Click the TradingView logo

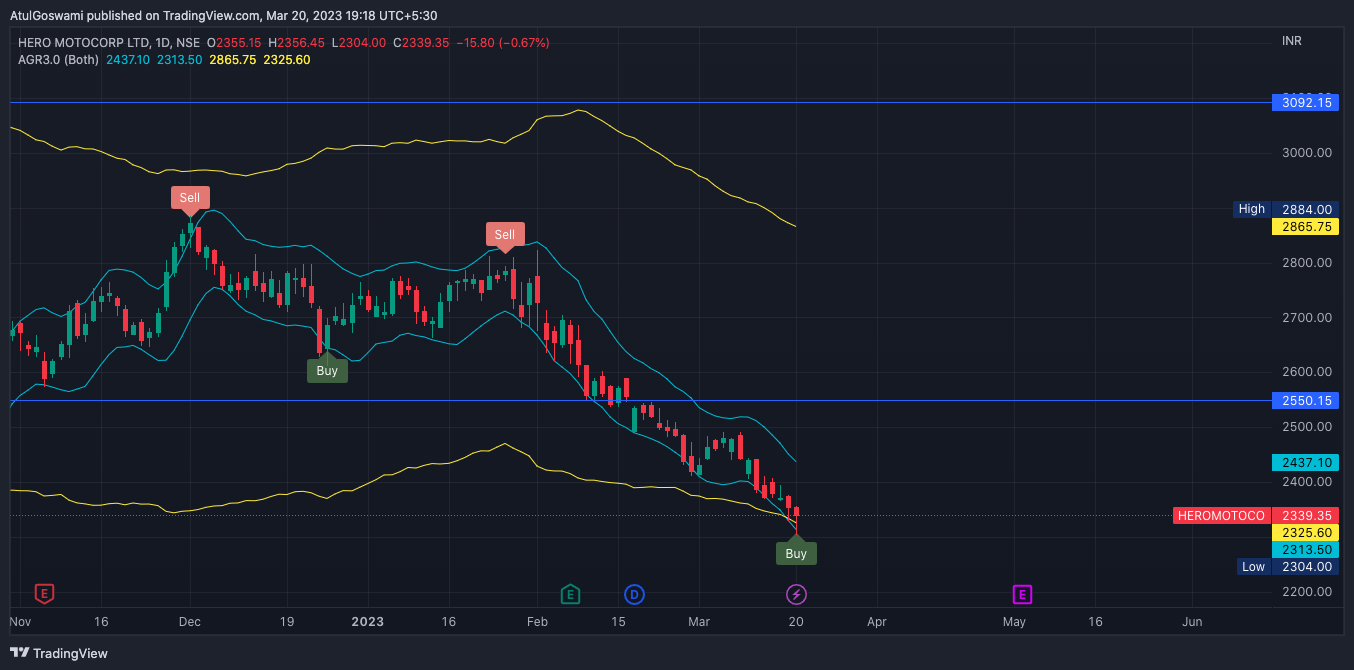pyautogui.click(x=59, y=653)
